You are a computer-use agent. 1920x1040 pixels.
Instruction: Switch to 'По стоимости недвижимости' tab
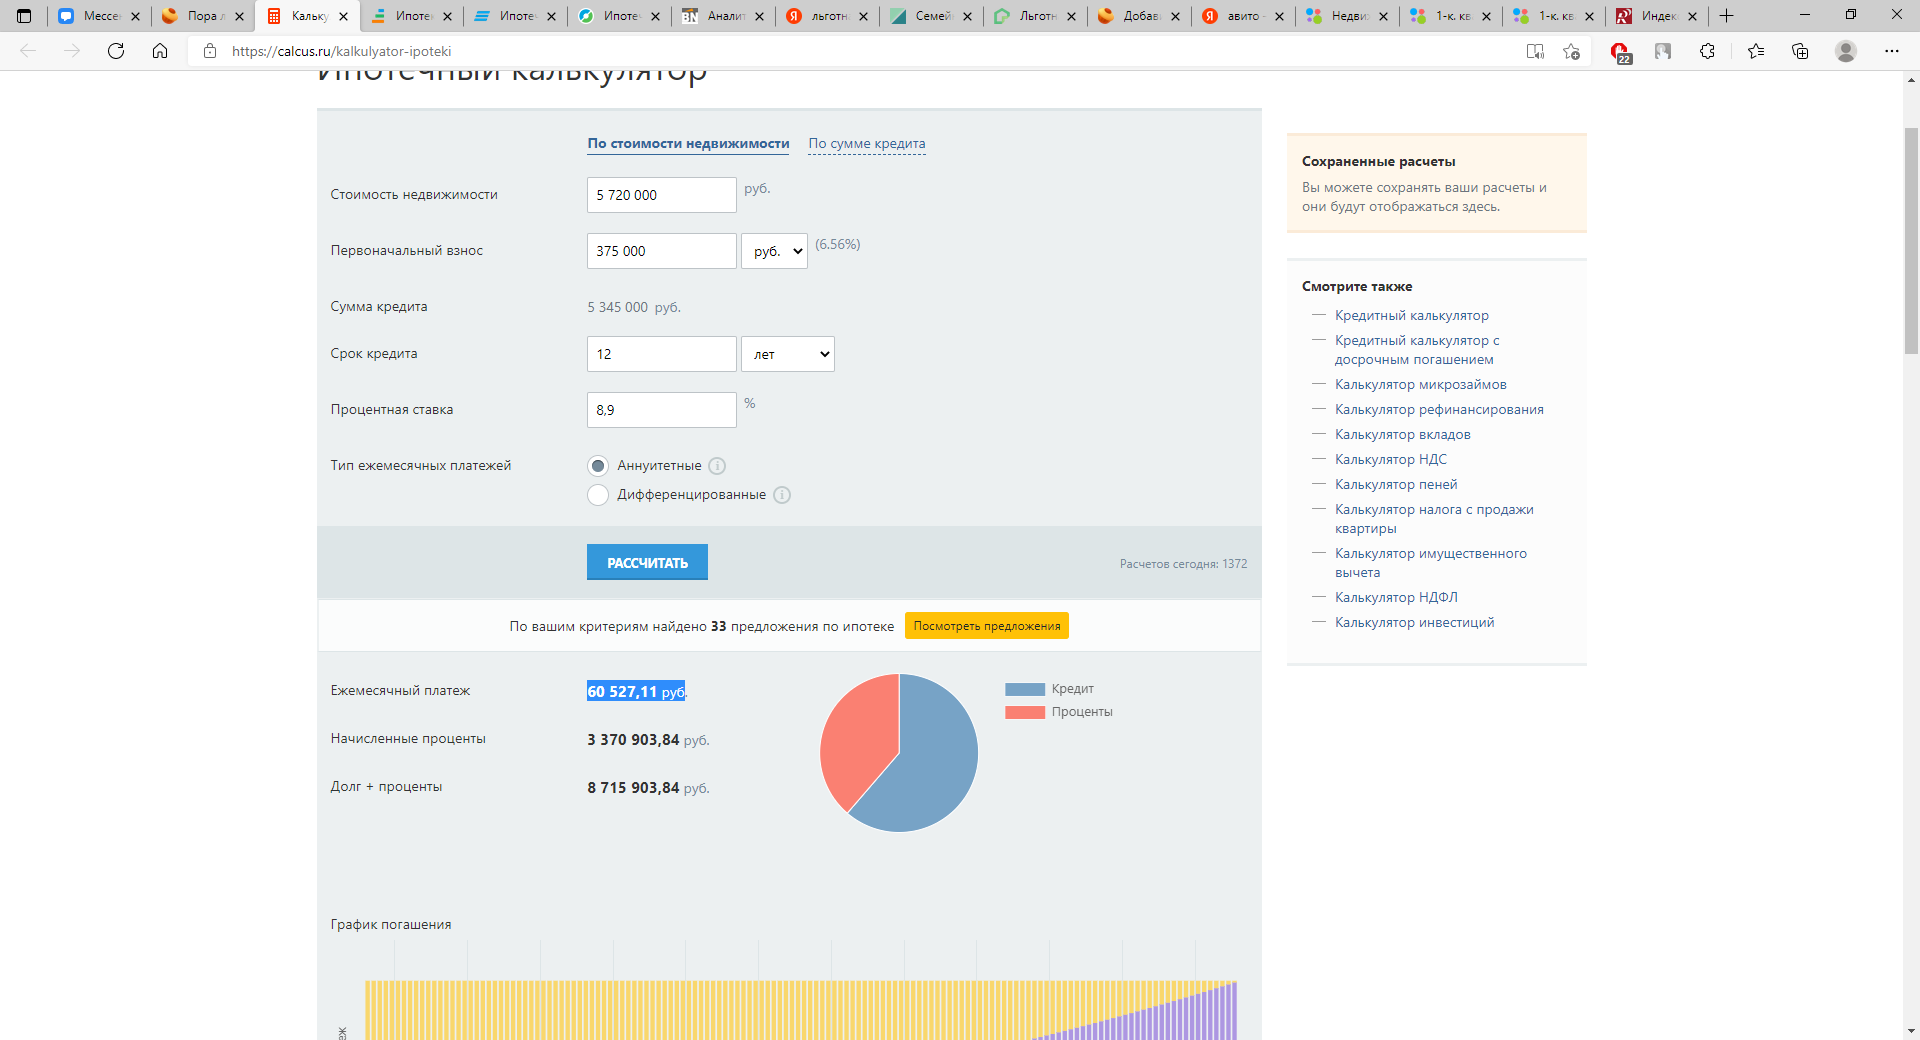688,144
